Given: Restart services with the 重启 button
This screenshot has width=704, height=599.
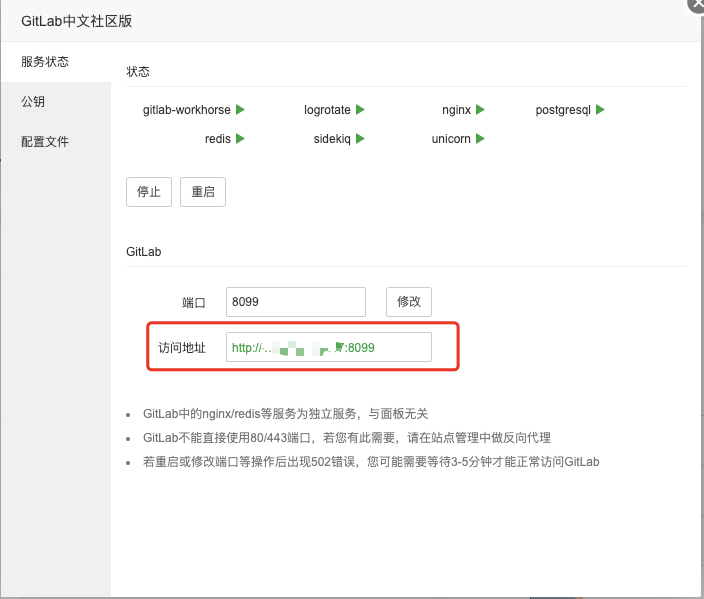Looking at the screenshot, I should click(x=203, y=192).
